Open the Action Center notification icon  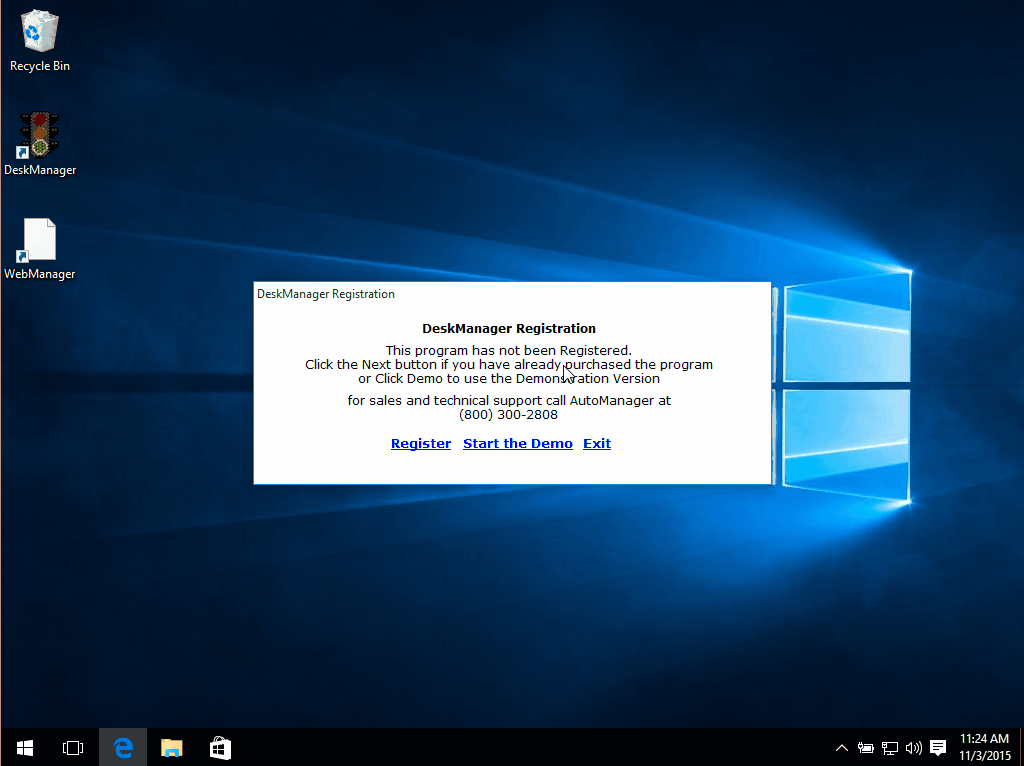coord(937,747)
